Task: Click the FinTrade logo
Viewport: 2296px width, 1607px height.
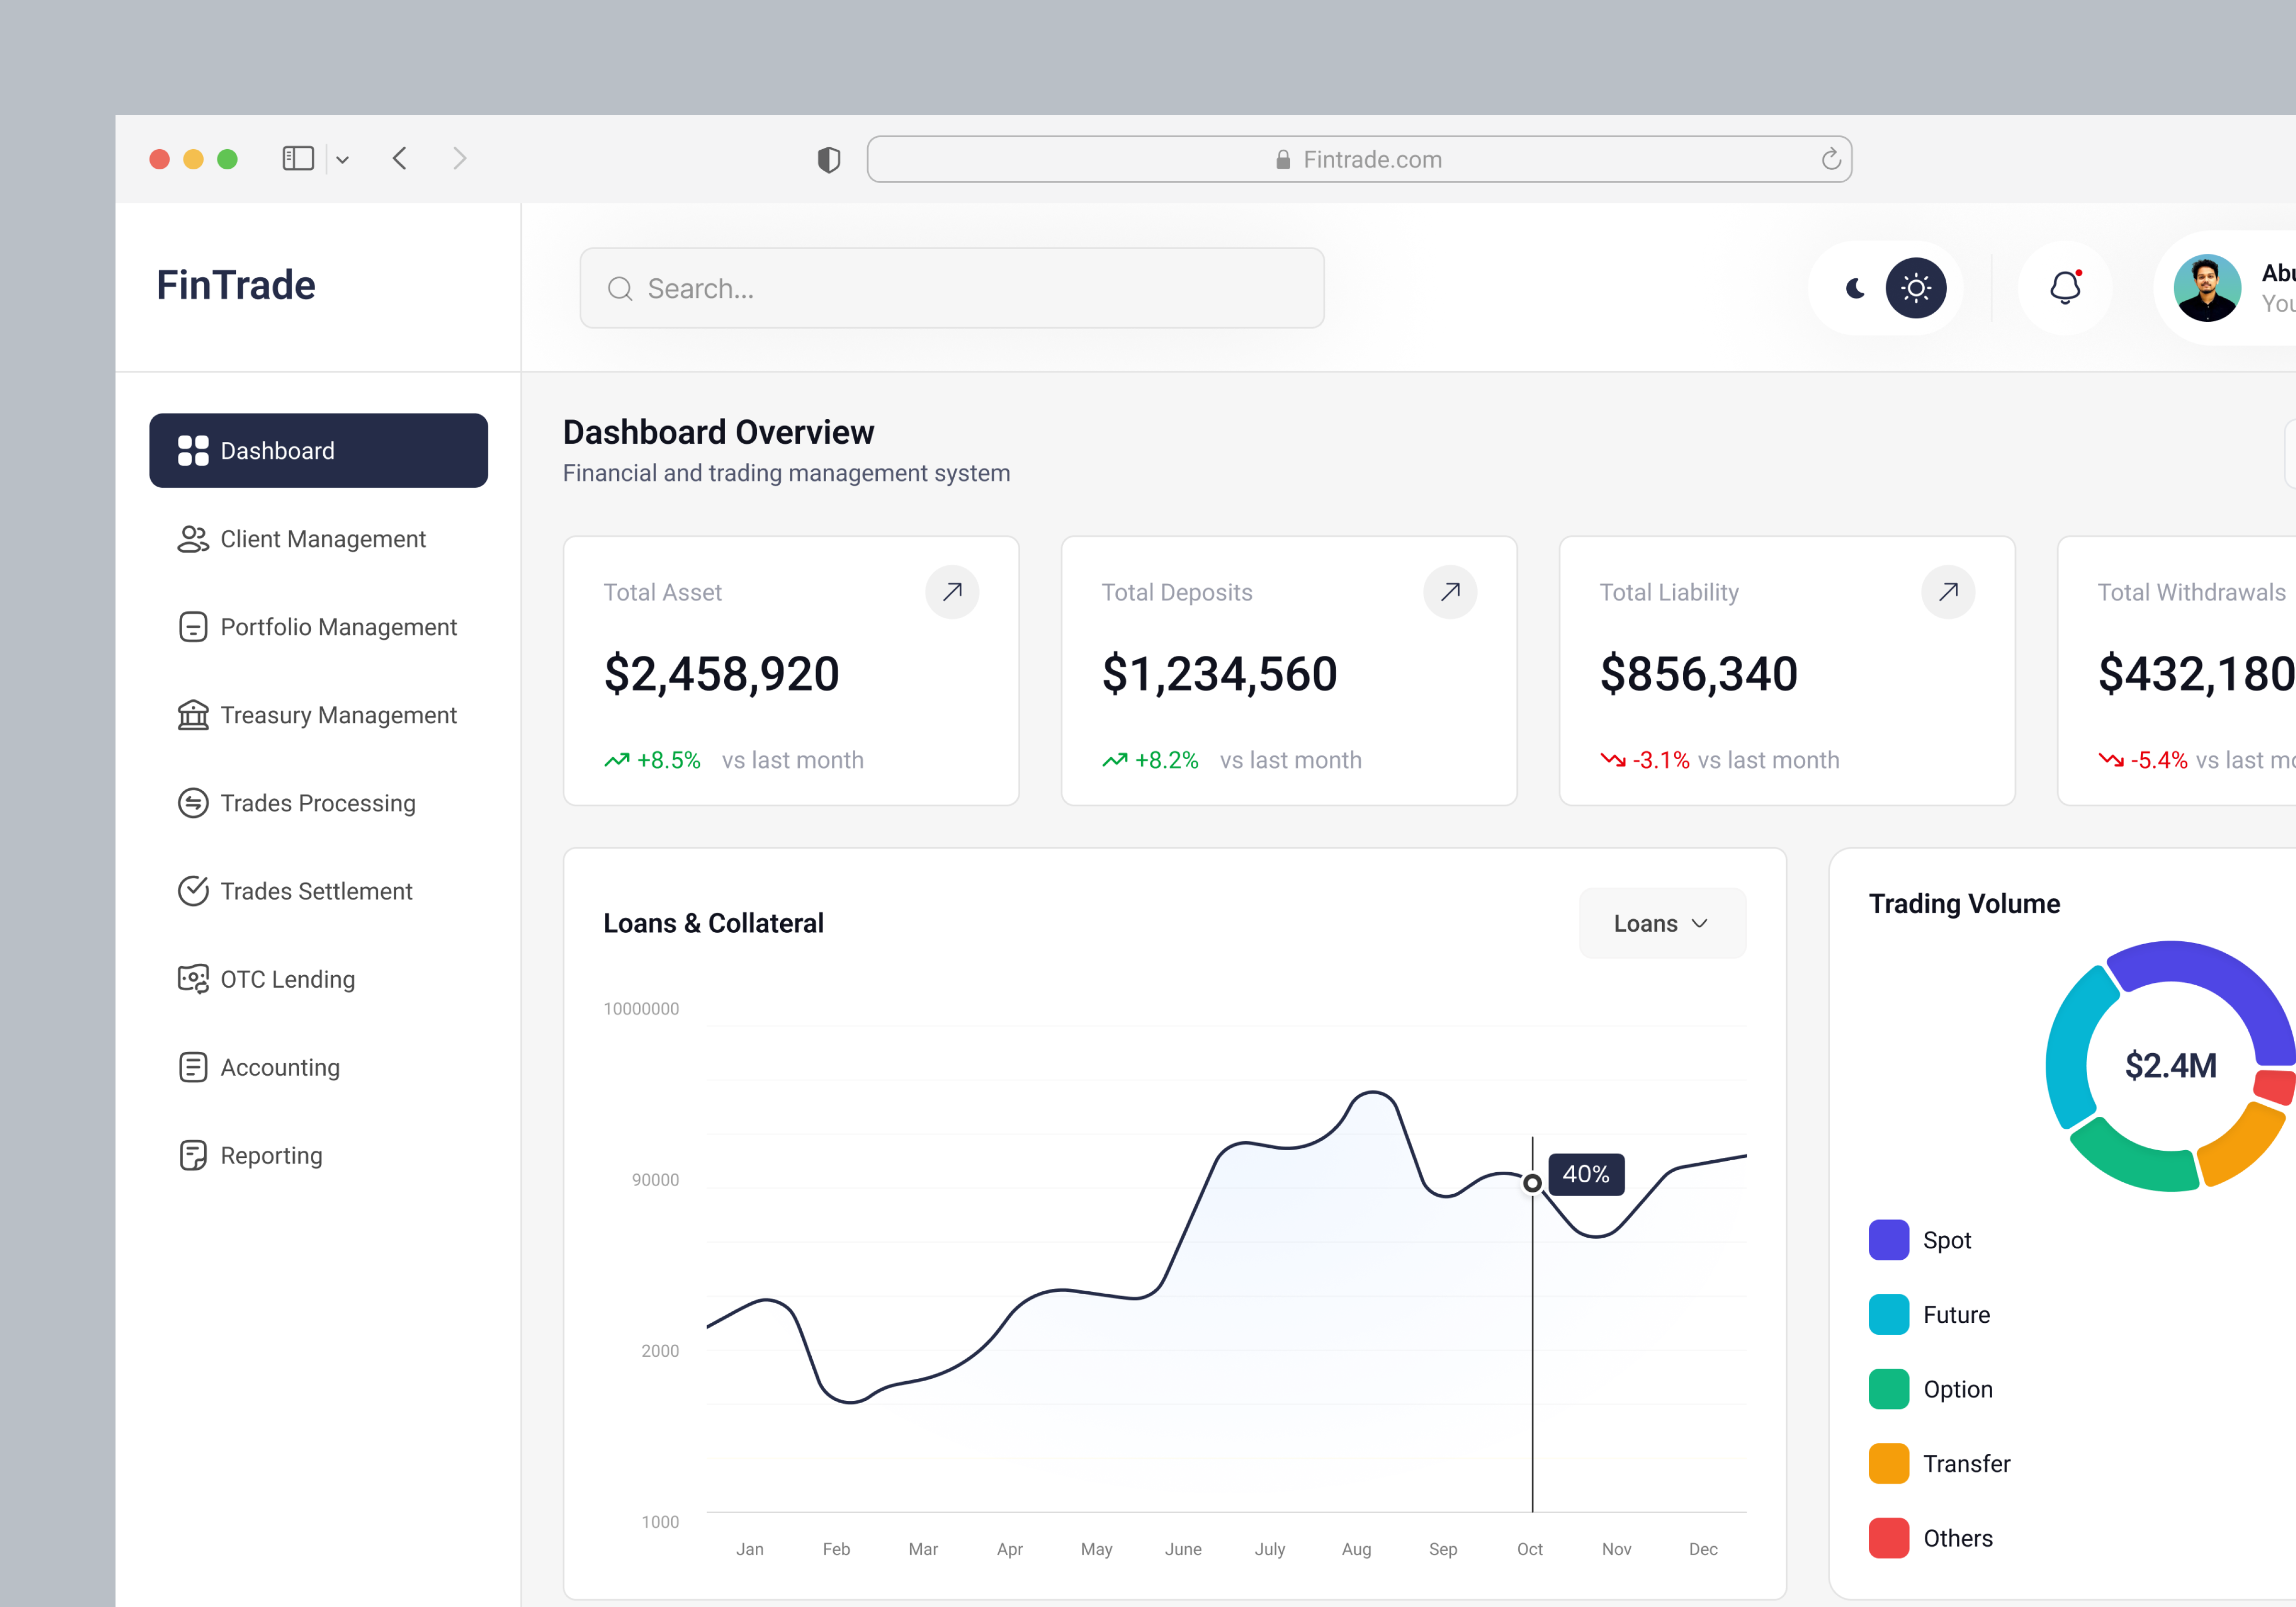Action: coord(234,285)
